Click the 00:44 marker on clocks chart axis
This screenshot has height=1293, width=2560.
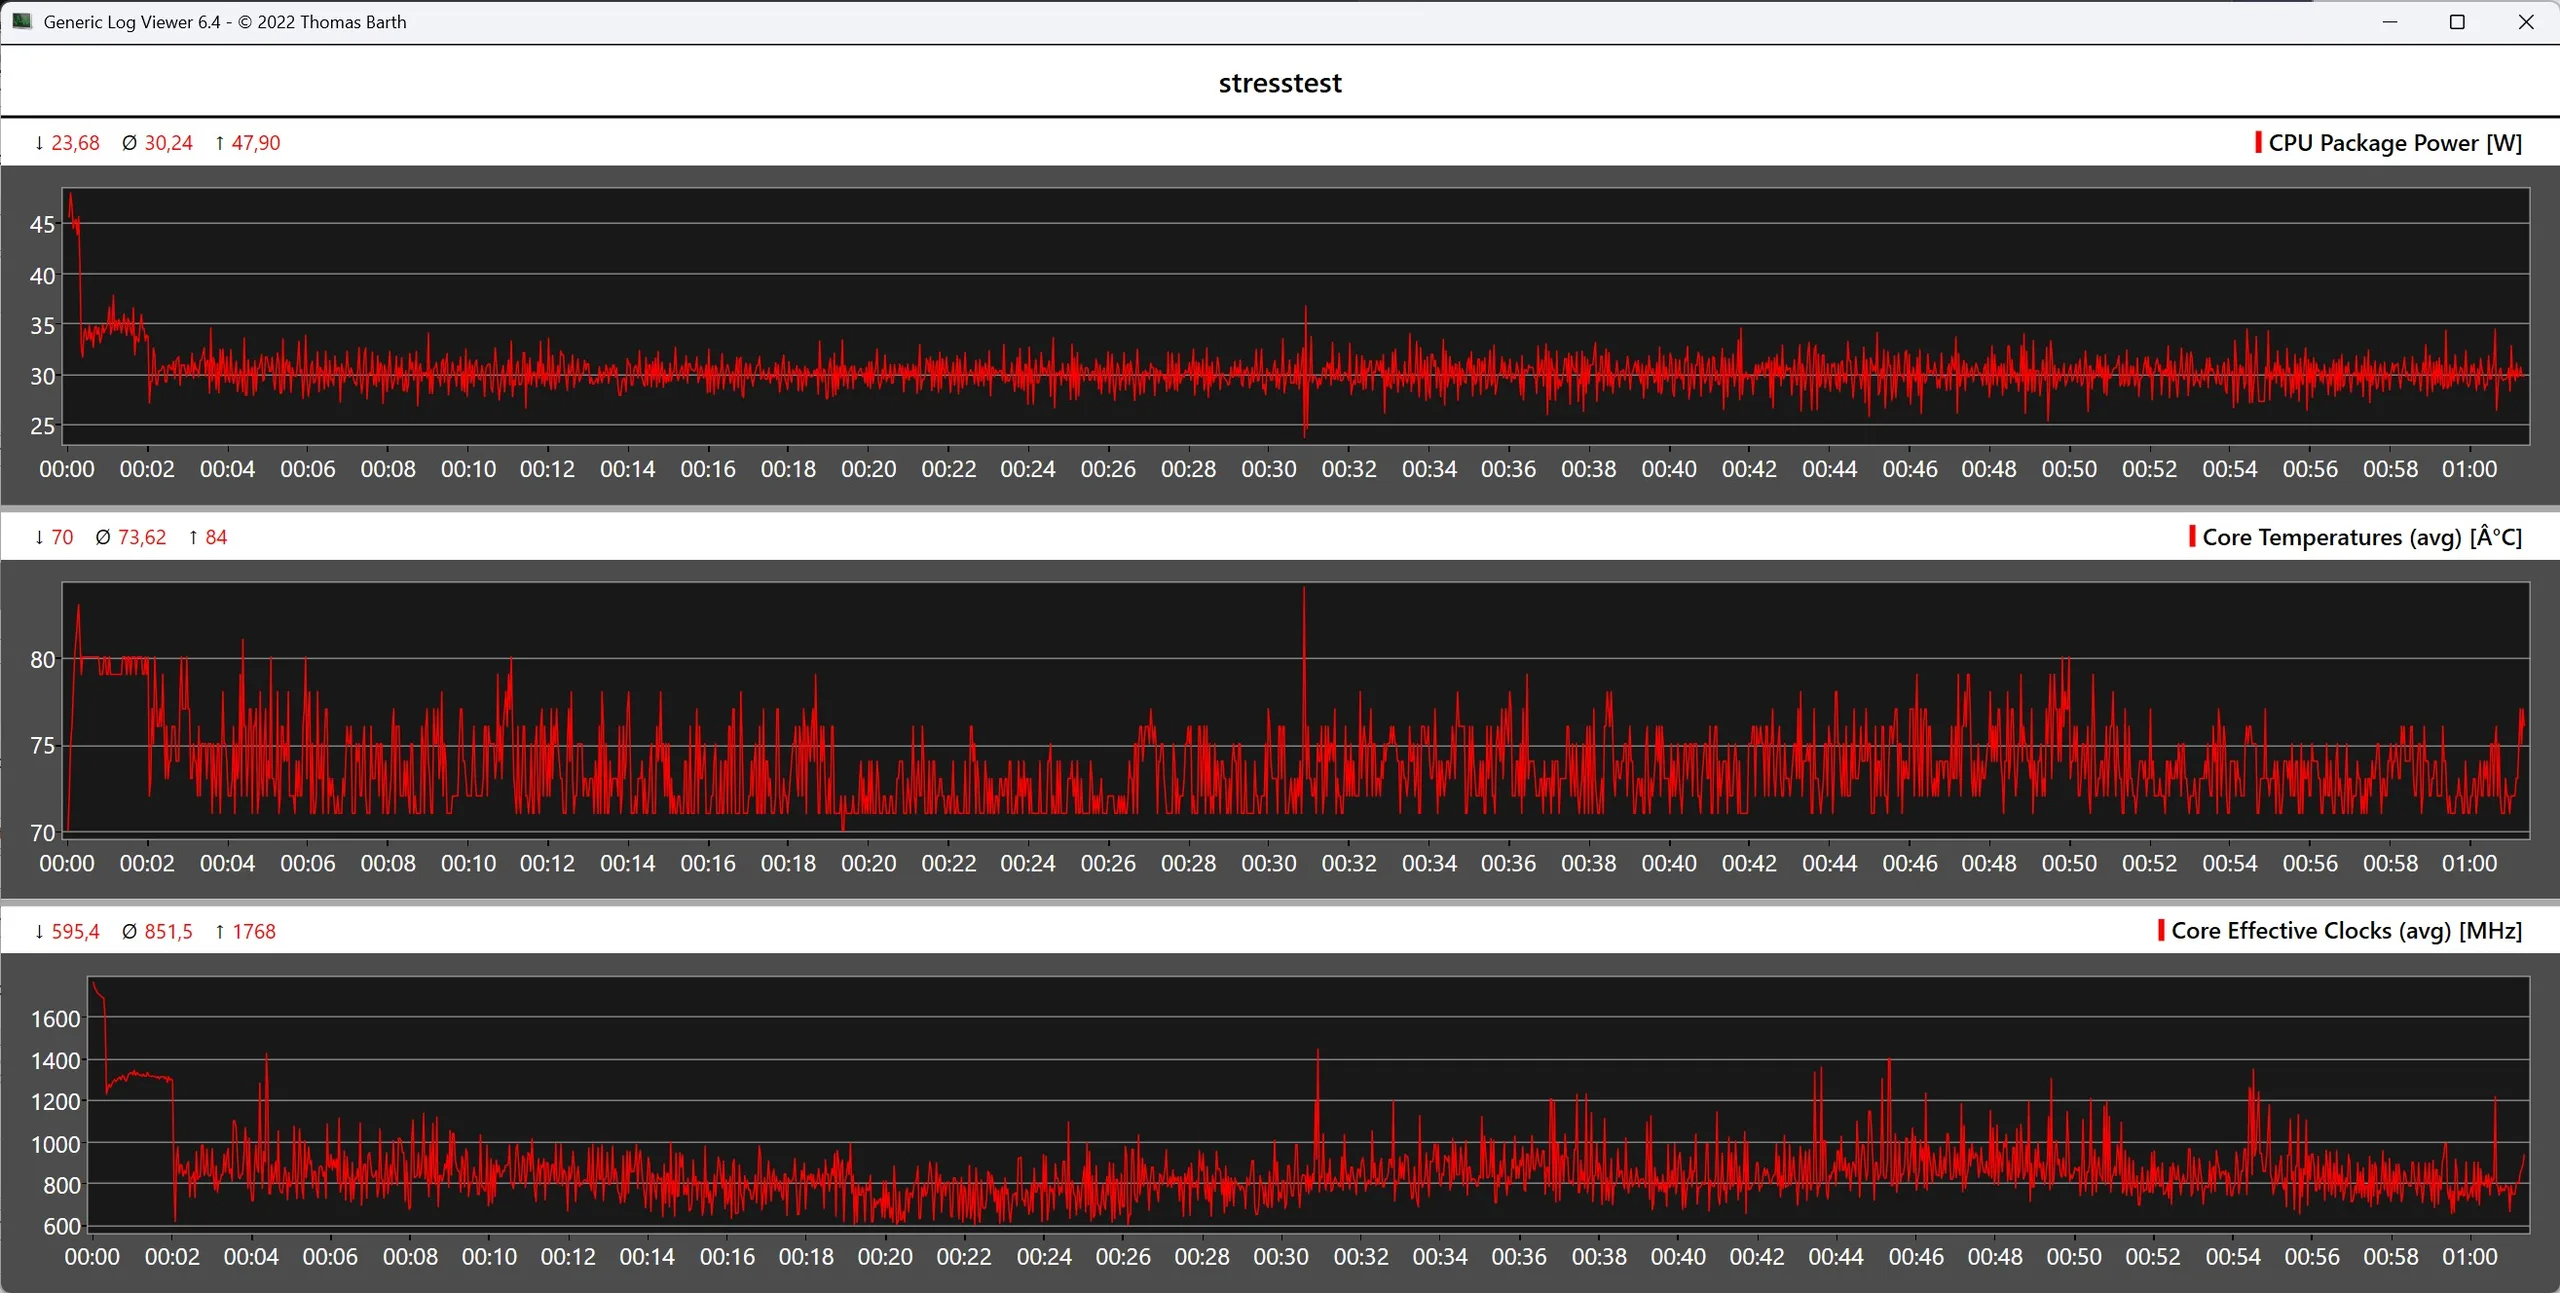1836,1256
